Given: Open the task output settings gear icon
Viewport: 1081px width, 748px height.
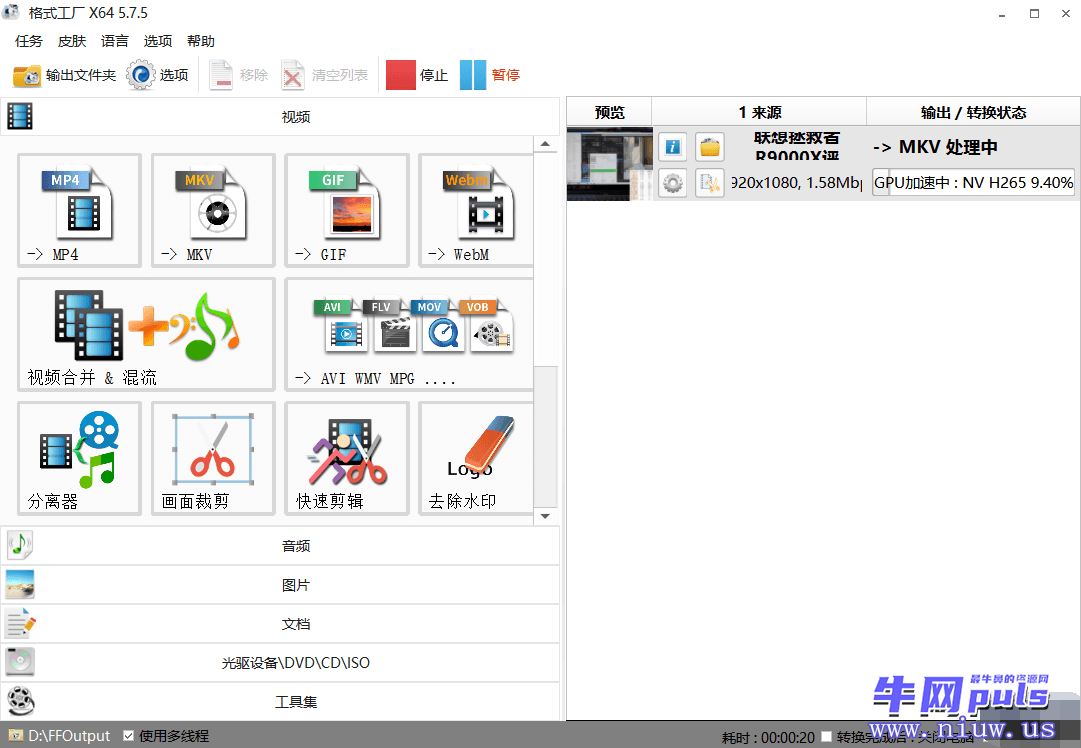Looking at the screenshot, I should click(673, 183).
